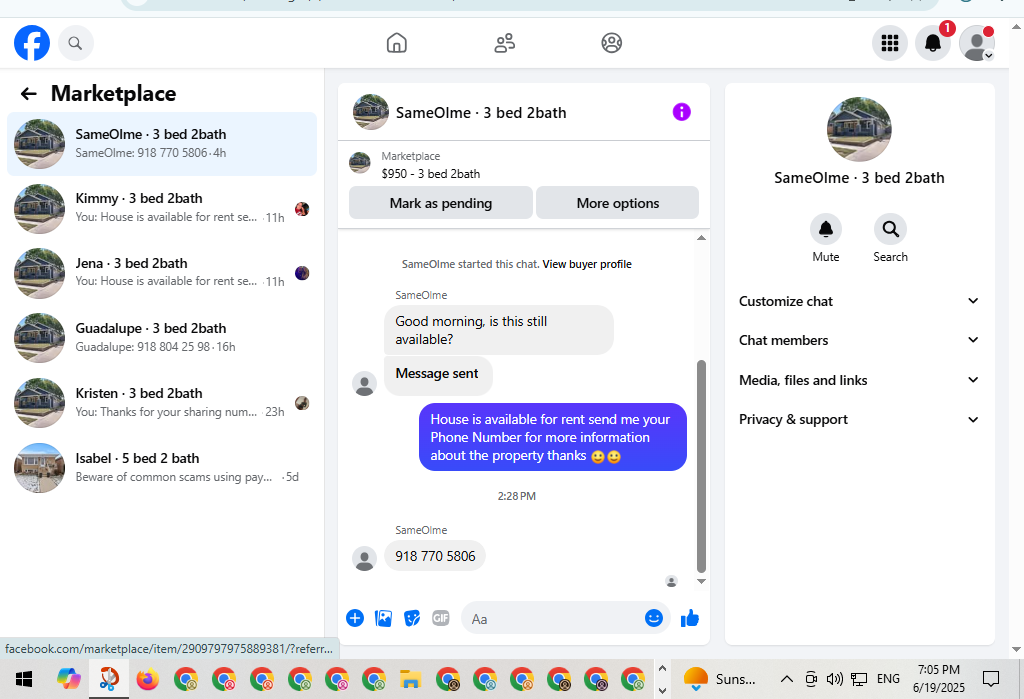Viewport: 1024px width, 699px height.
Task: Open the taskbar clock showing 7:05 PM
Action: coord(938,679)
